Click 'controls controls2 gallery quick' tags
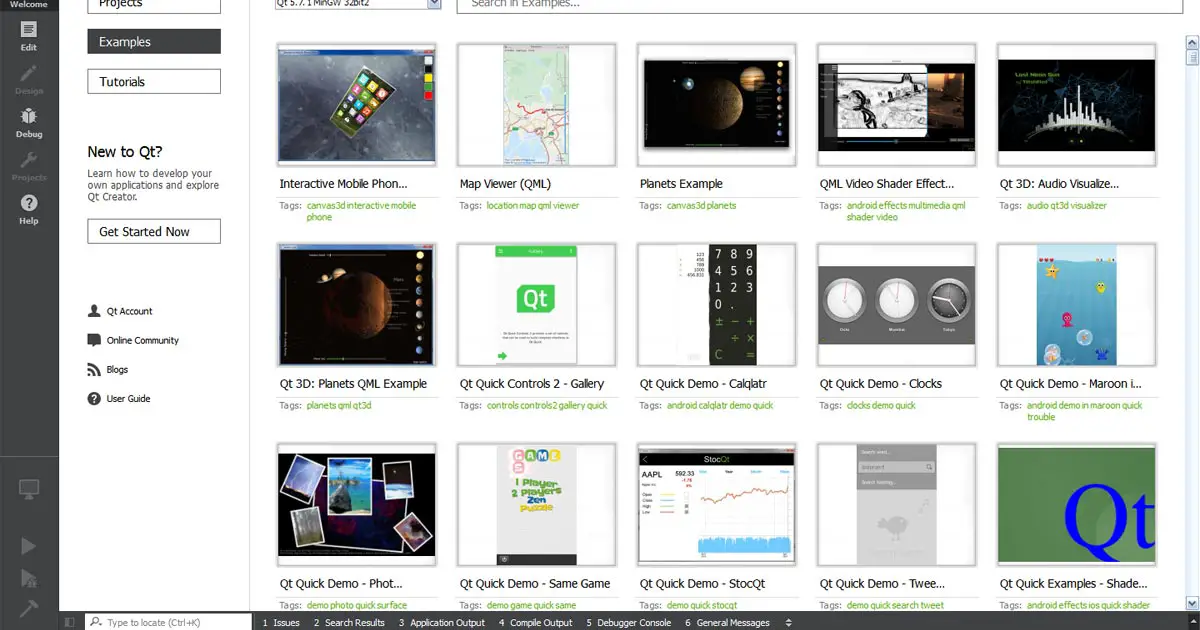 pyautogui.click(x=547, y=405)
